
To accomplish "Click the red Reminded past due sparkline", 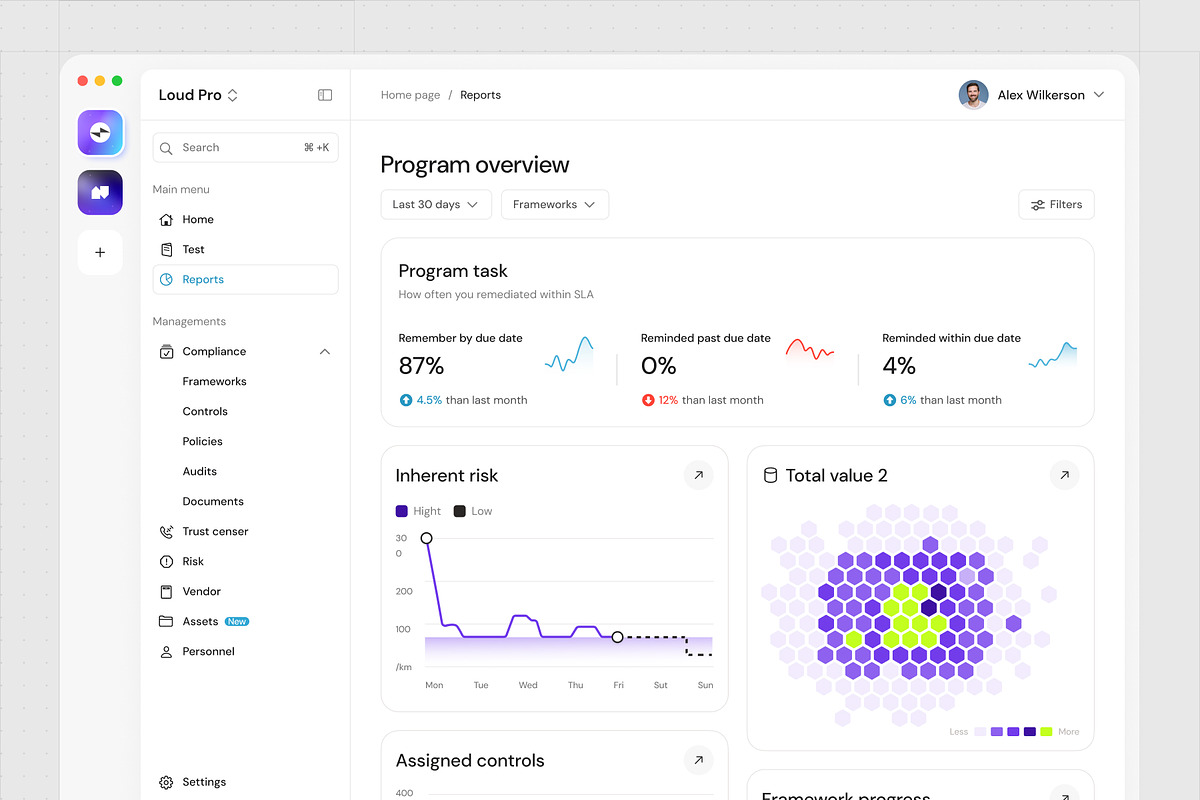I will point(810,350).
